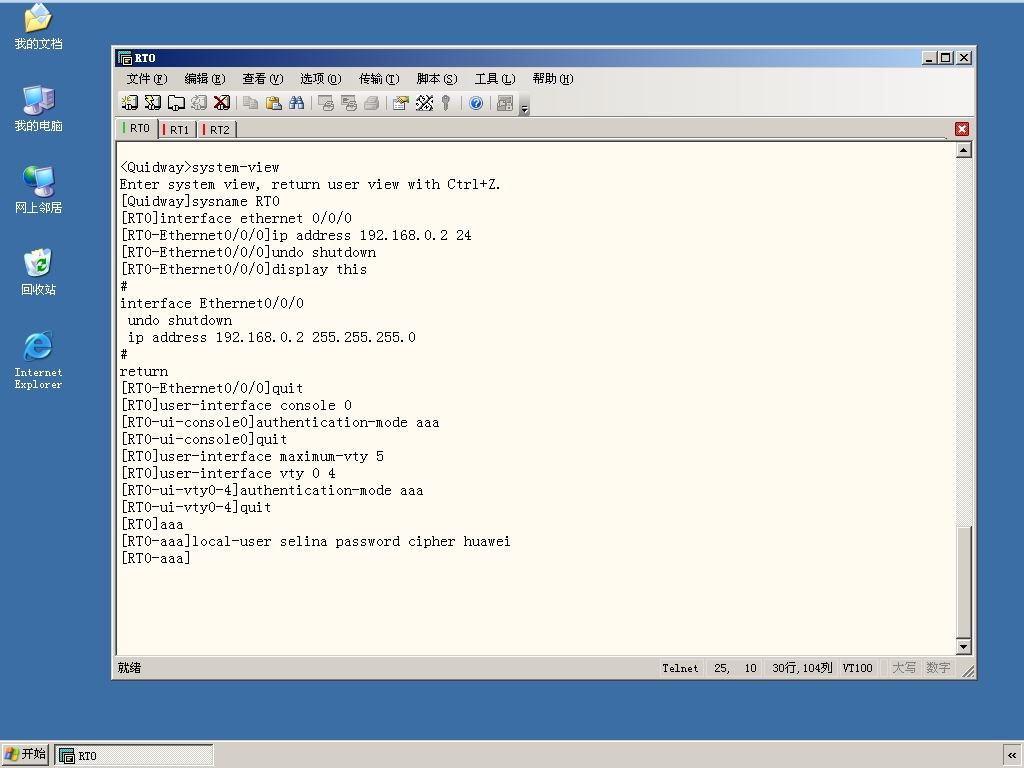The image size is (1024, 768).
Task: Click the 就绪 status text
Action: point(129,668)
